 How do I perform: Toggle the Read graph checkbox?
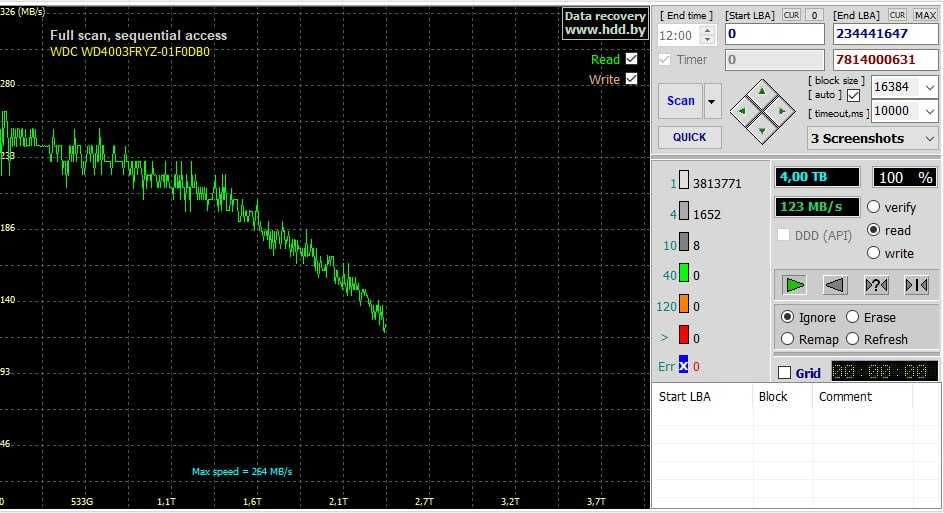[631, 58]
